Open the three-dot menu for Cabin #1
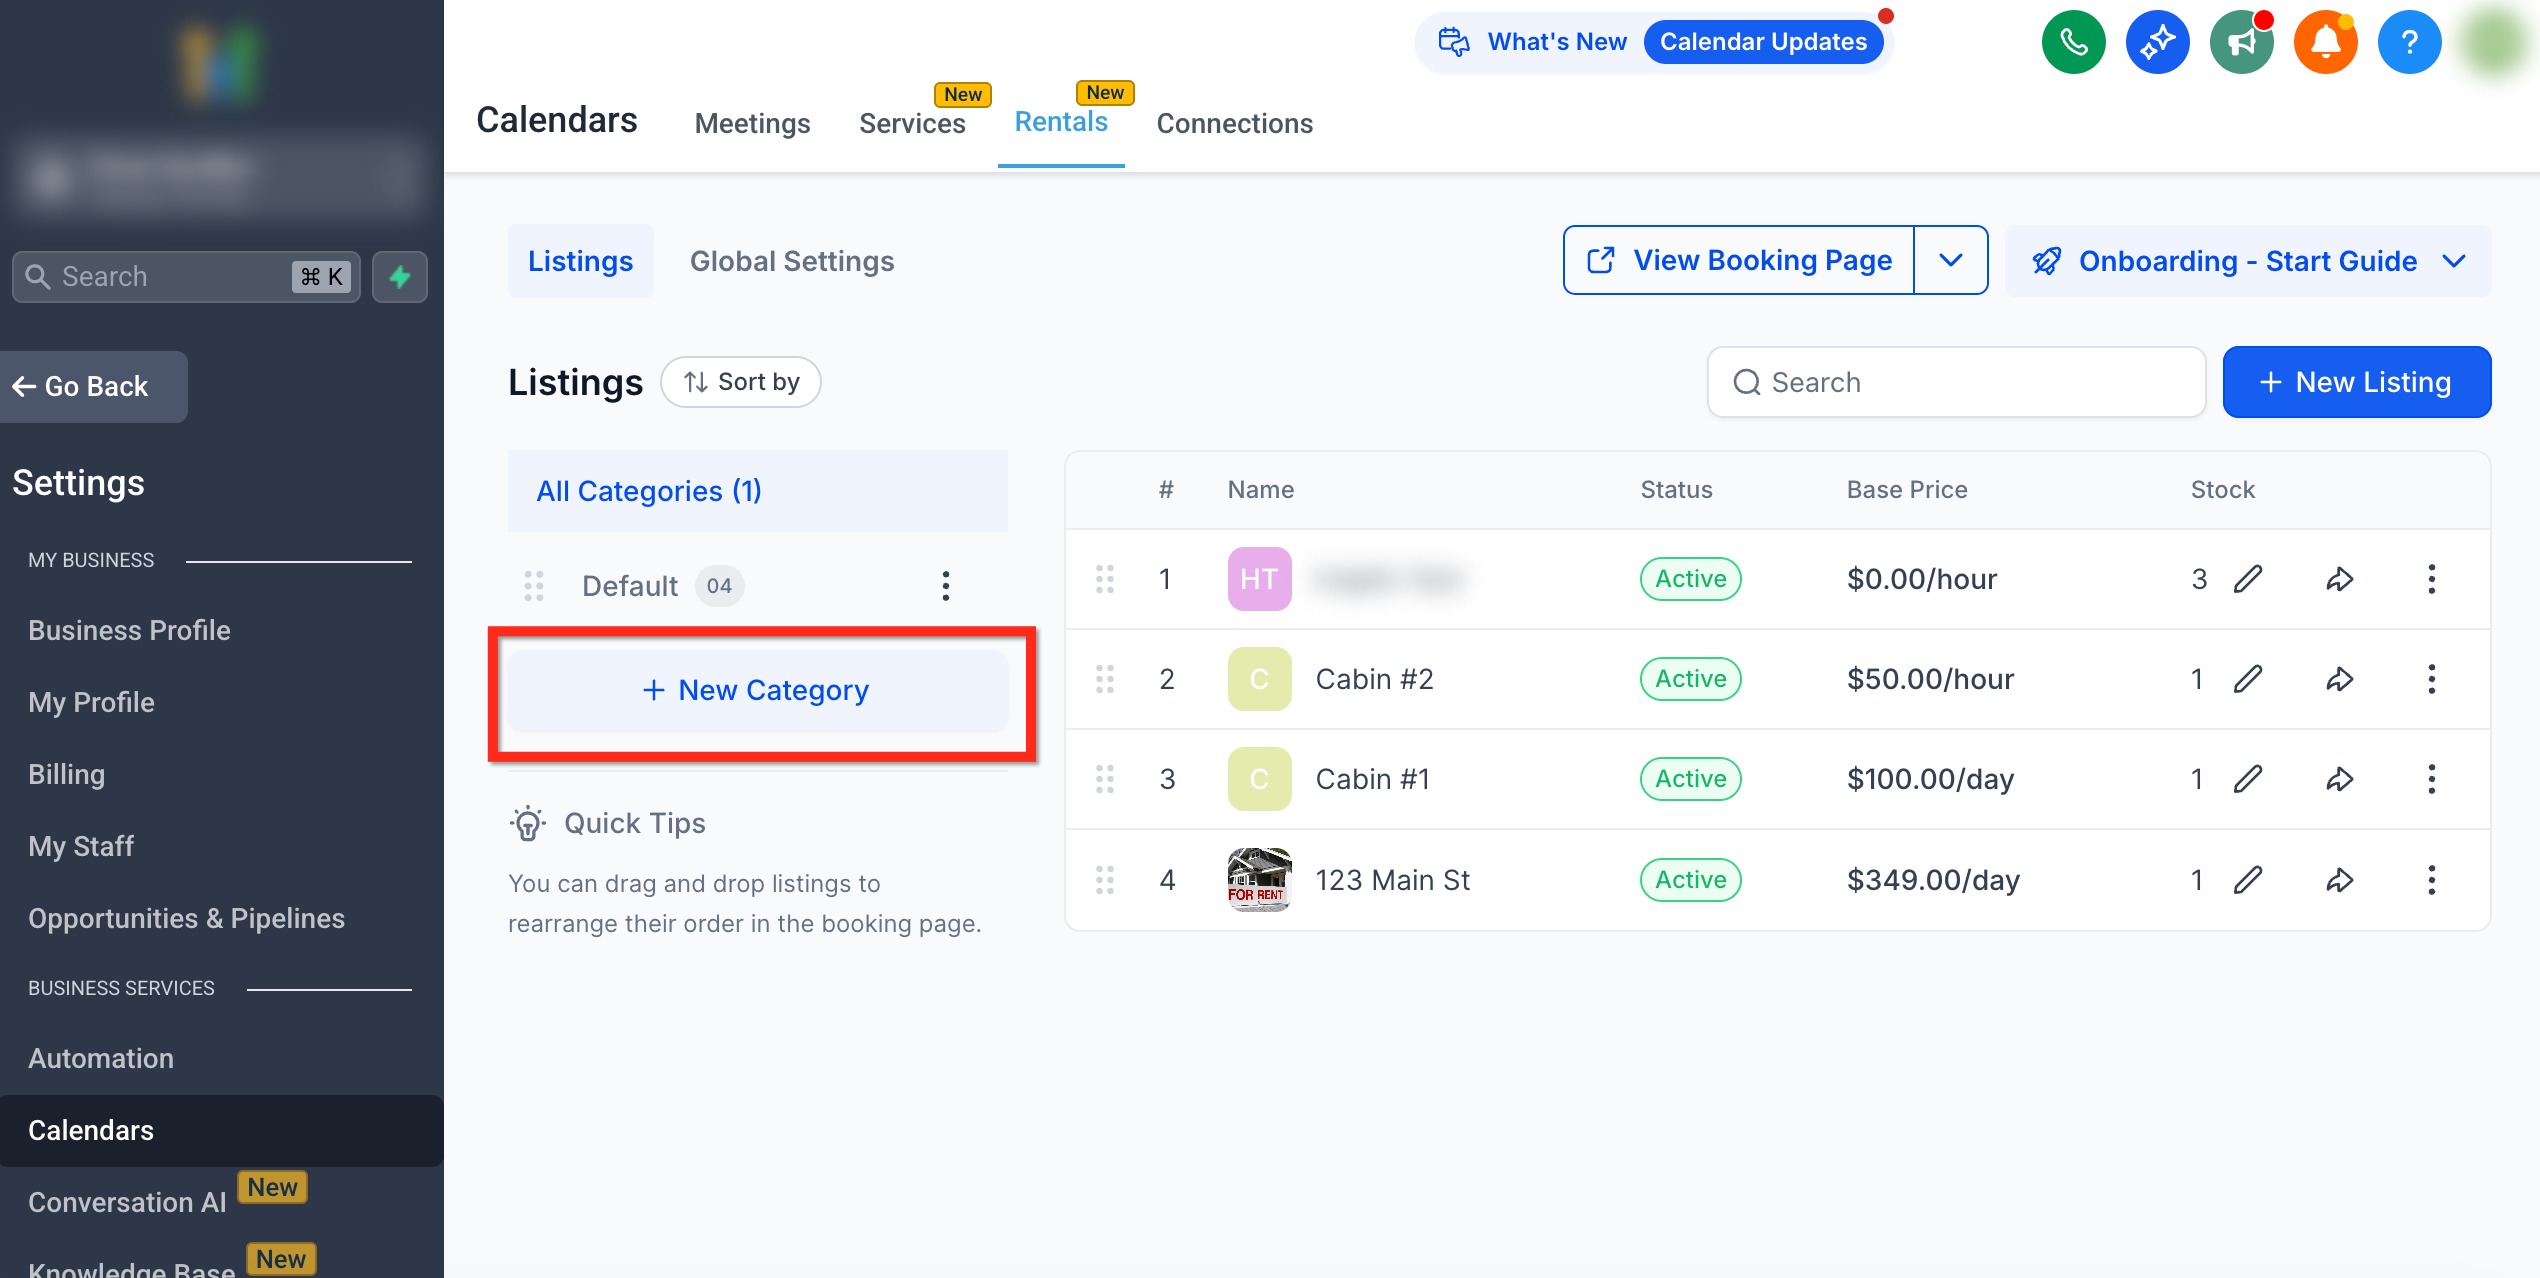This screenshot has width=2540, height=1278. pos(2431,779)
